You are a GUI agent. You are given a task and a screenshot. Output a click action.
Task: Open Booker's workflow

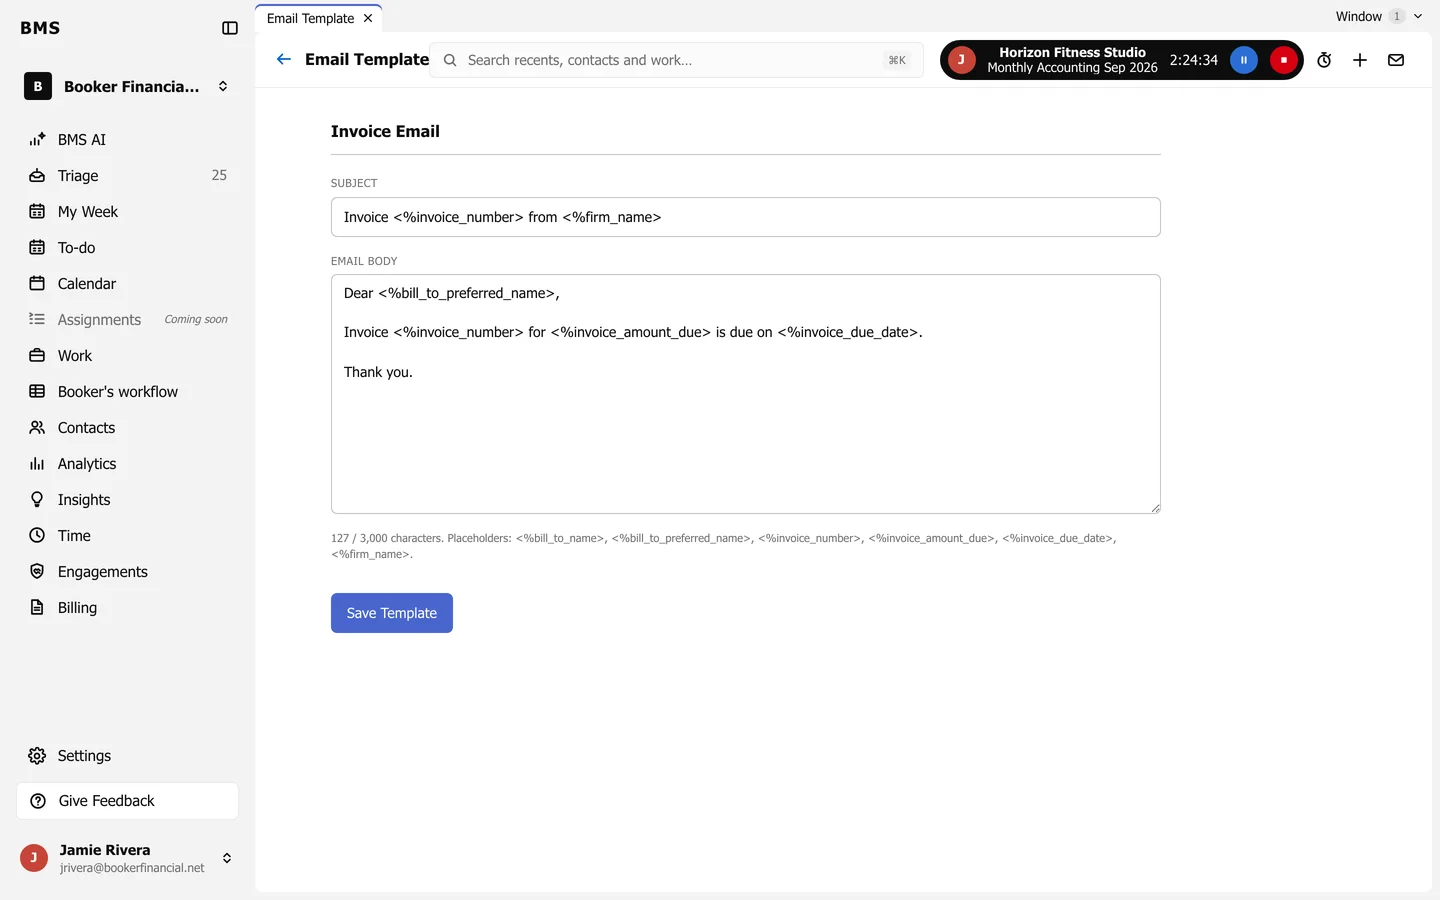(127, 392)
